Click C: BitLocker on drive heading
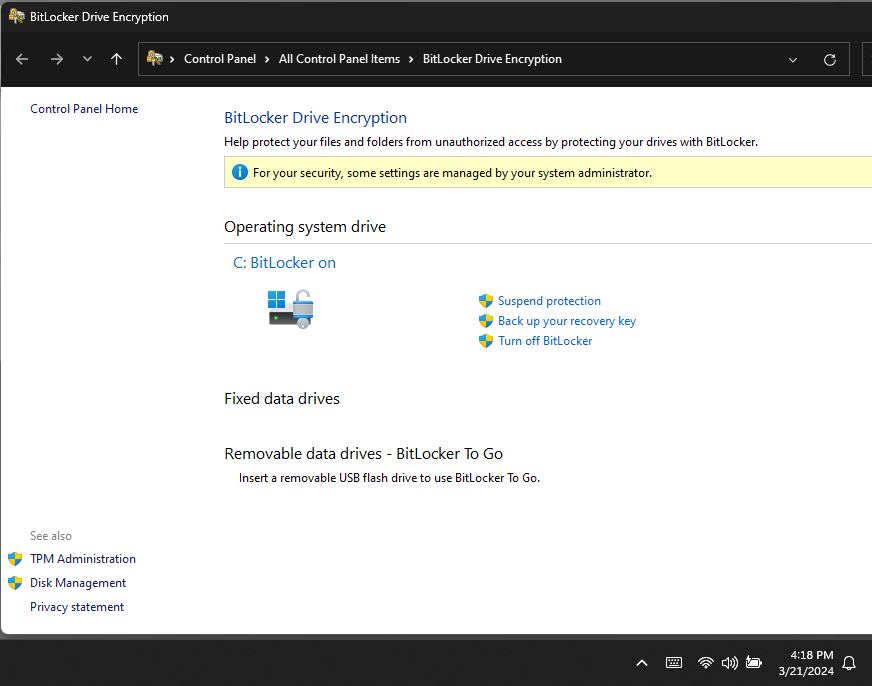Screen dimensions: 872x686 [x=284, y=262]
